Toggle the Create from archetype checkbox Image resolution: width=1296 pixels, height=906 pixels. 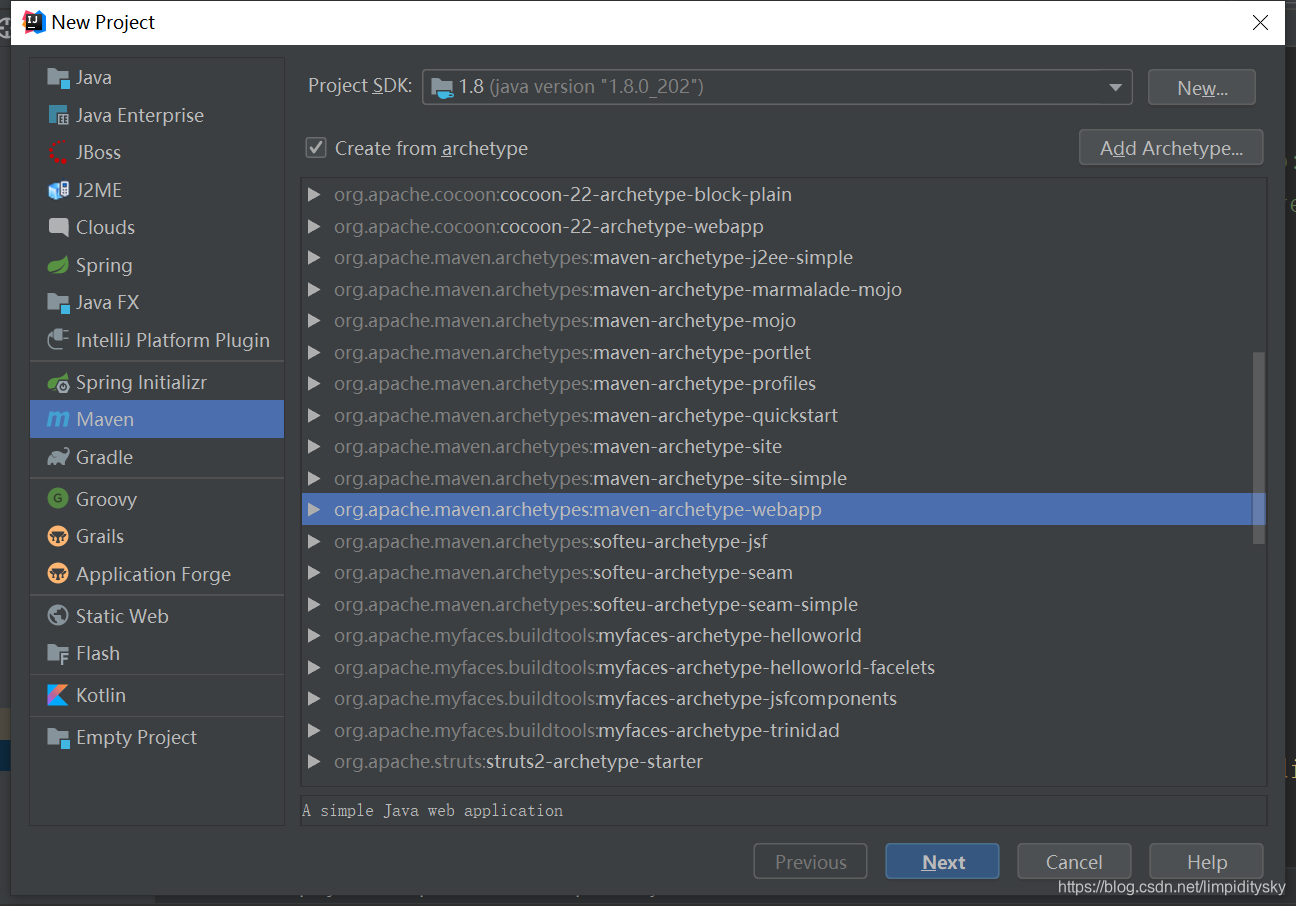[316, 148]
